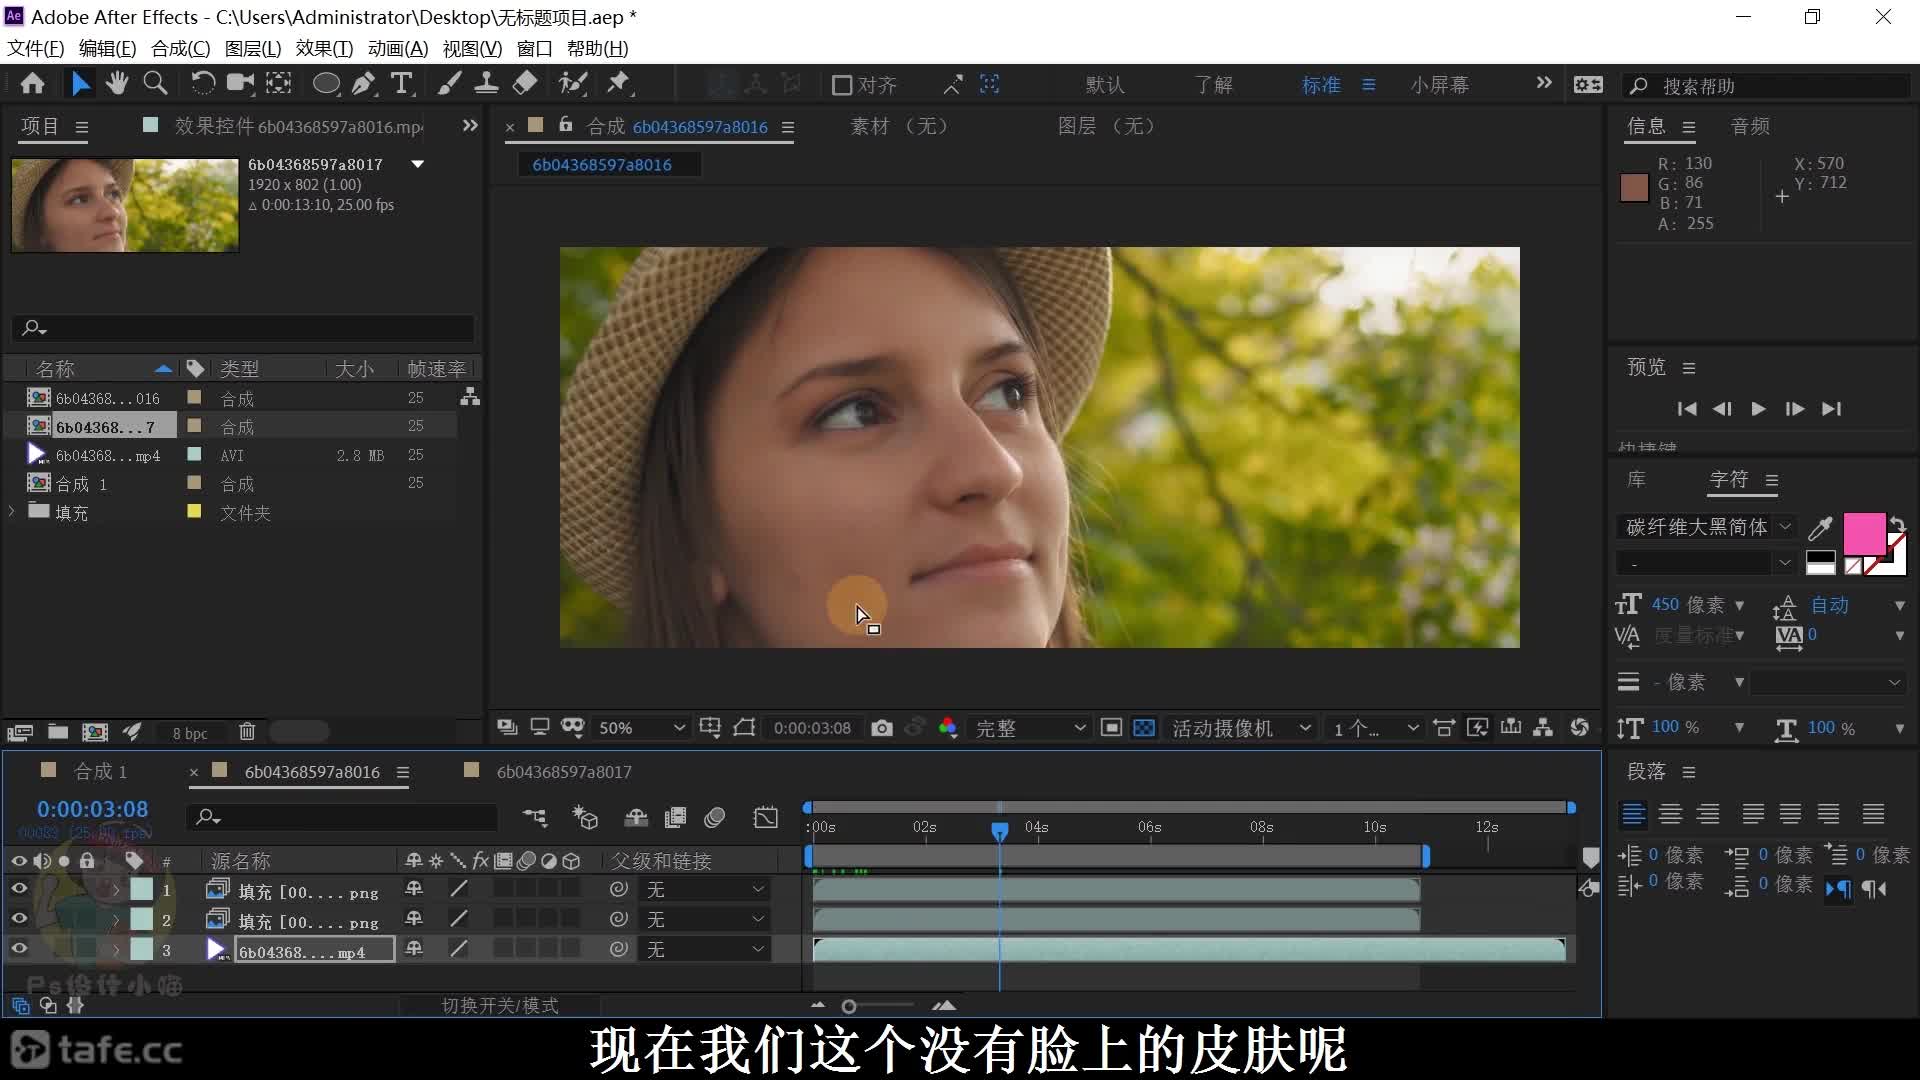
Task: Select the Ellipse shape tool
Action: click(326, 84)
